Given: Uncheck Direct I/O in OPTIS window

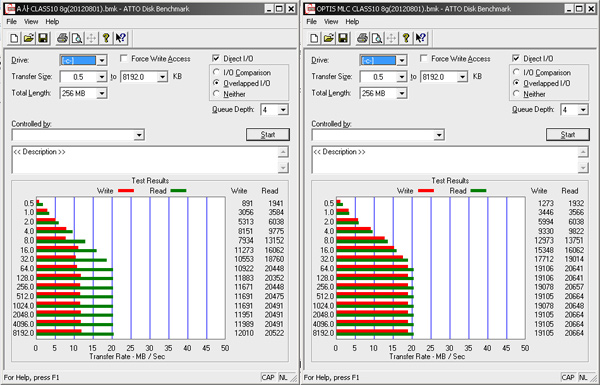Looking at the screenshot, I should 516,58.
